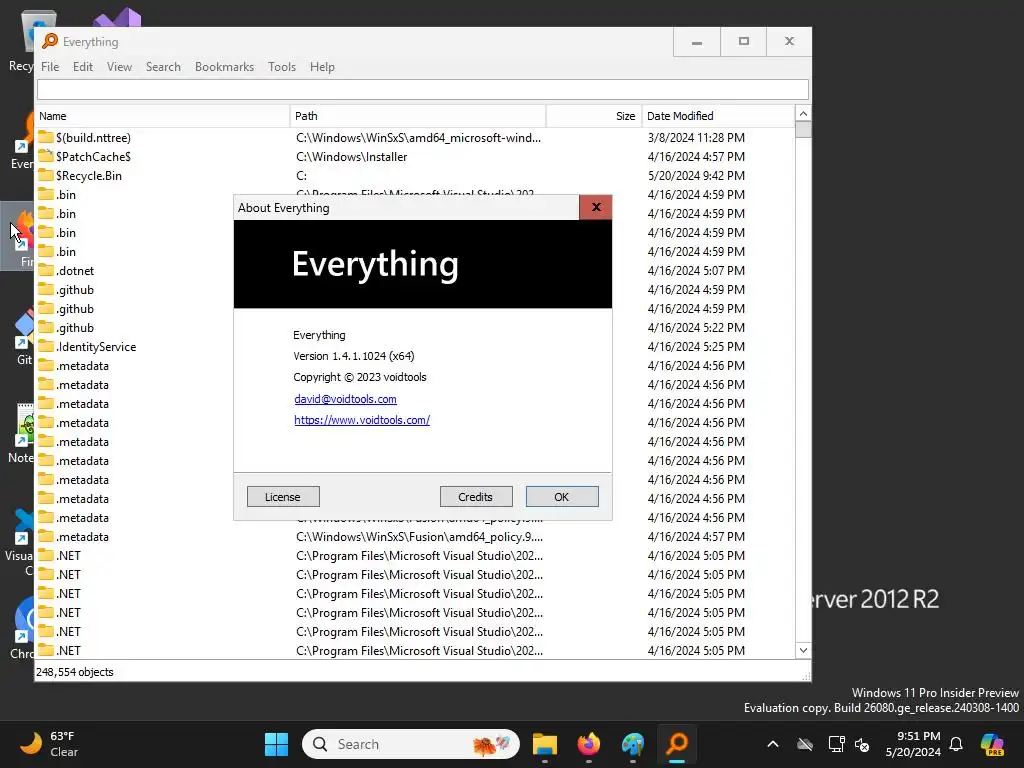Click the Everything search input field
This screenshot has height=768, width=1024.
coord(423,89)
